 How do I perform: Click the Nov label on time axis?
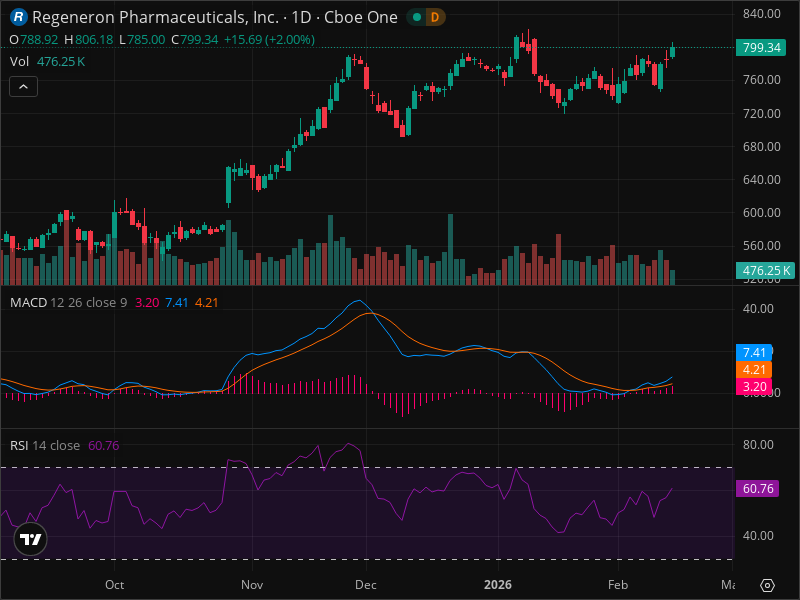pyautogui.click(x=252, y=585)
